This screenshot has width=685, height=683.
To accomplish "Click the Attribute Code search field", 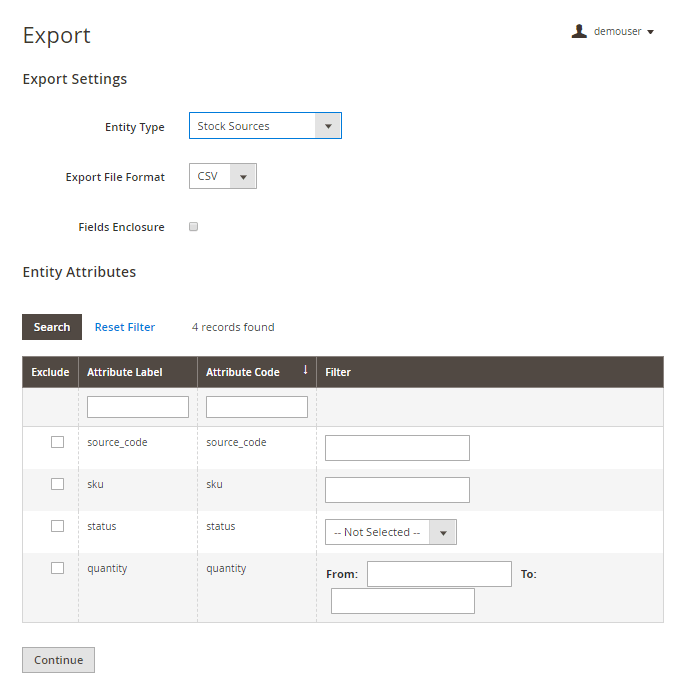I will pos(257,407).
